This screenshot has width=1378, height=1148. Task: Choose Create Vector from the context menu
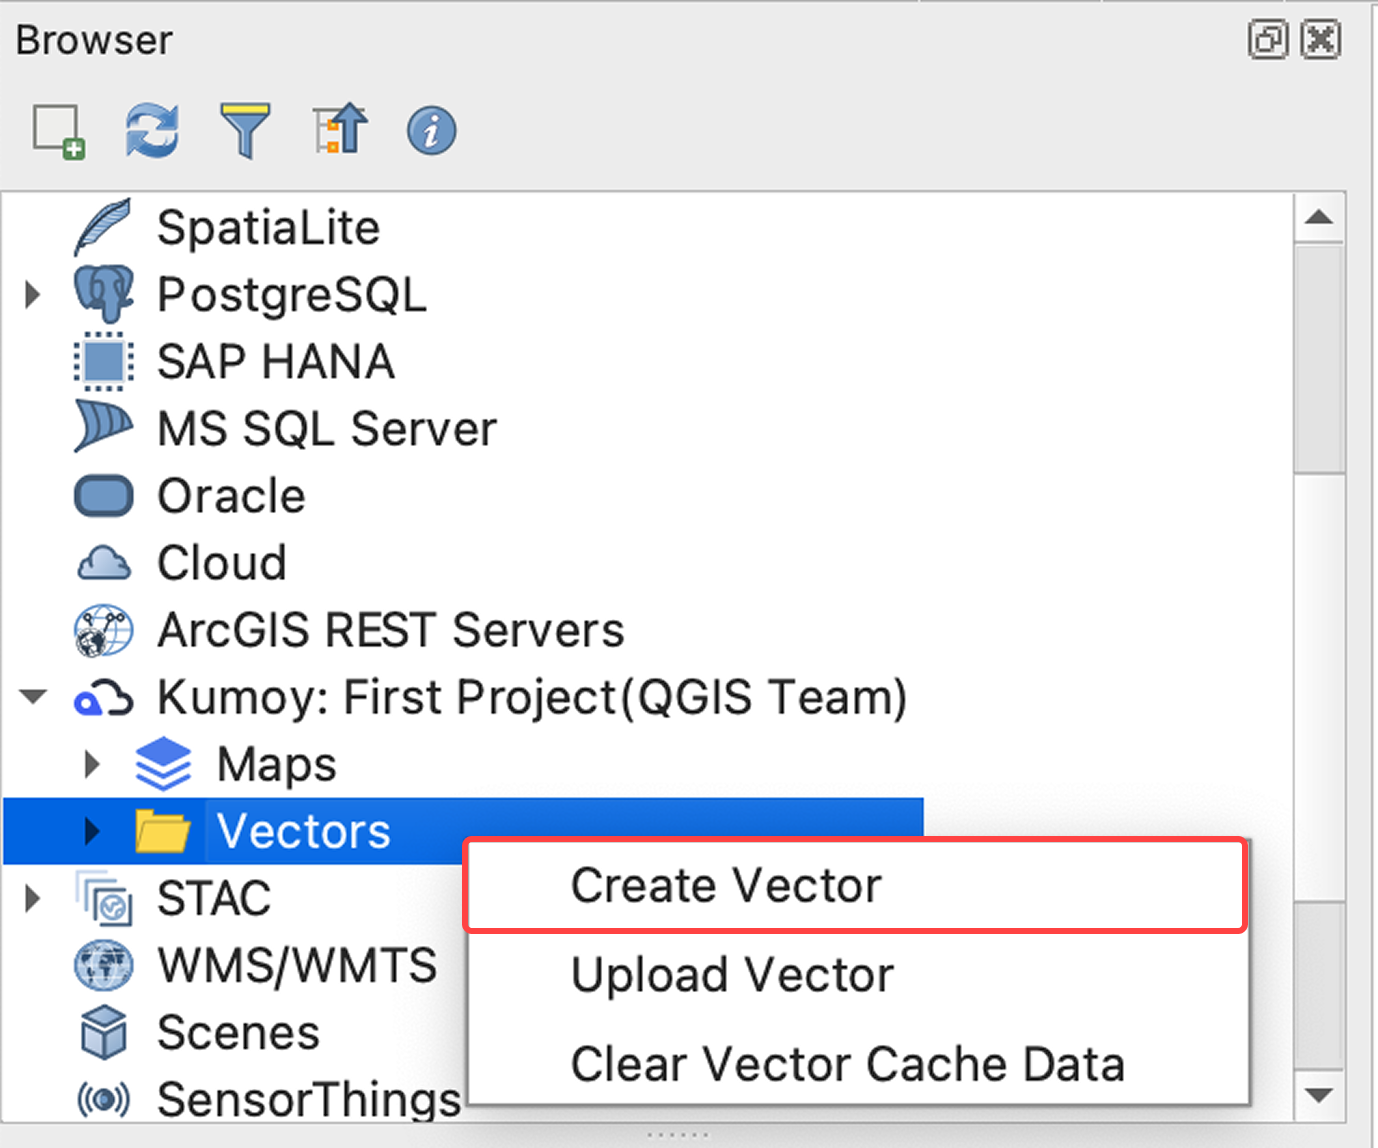click(725, 884)
